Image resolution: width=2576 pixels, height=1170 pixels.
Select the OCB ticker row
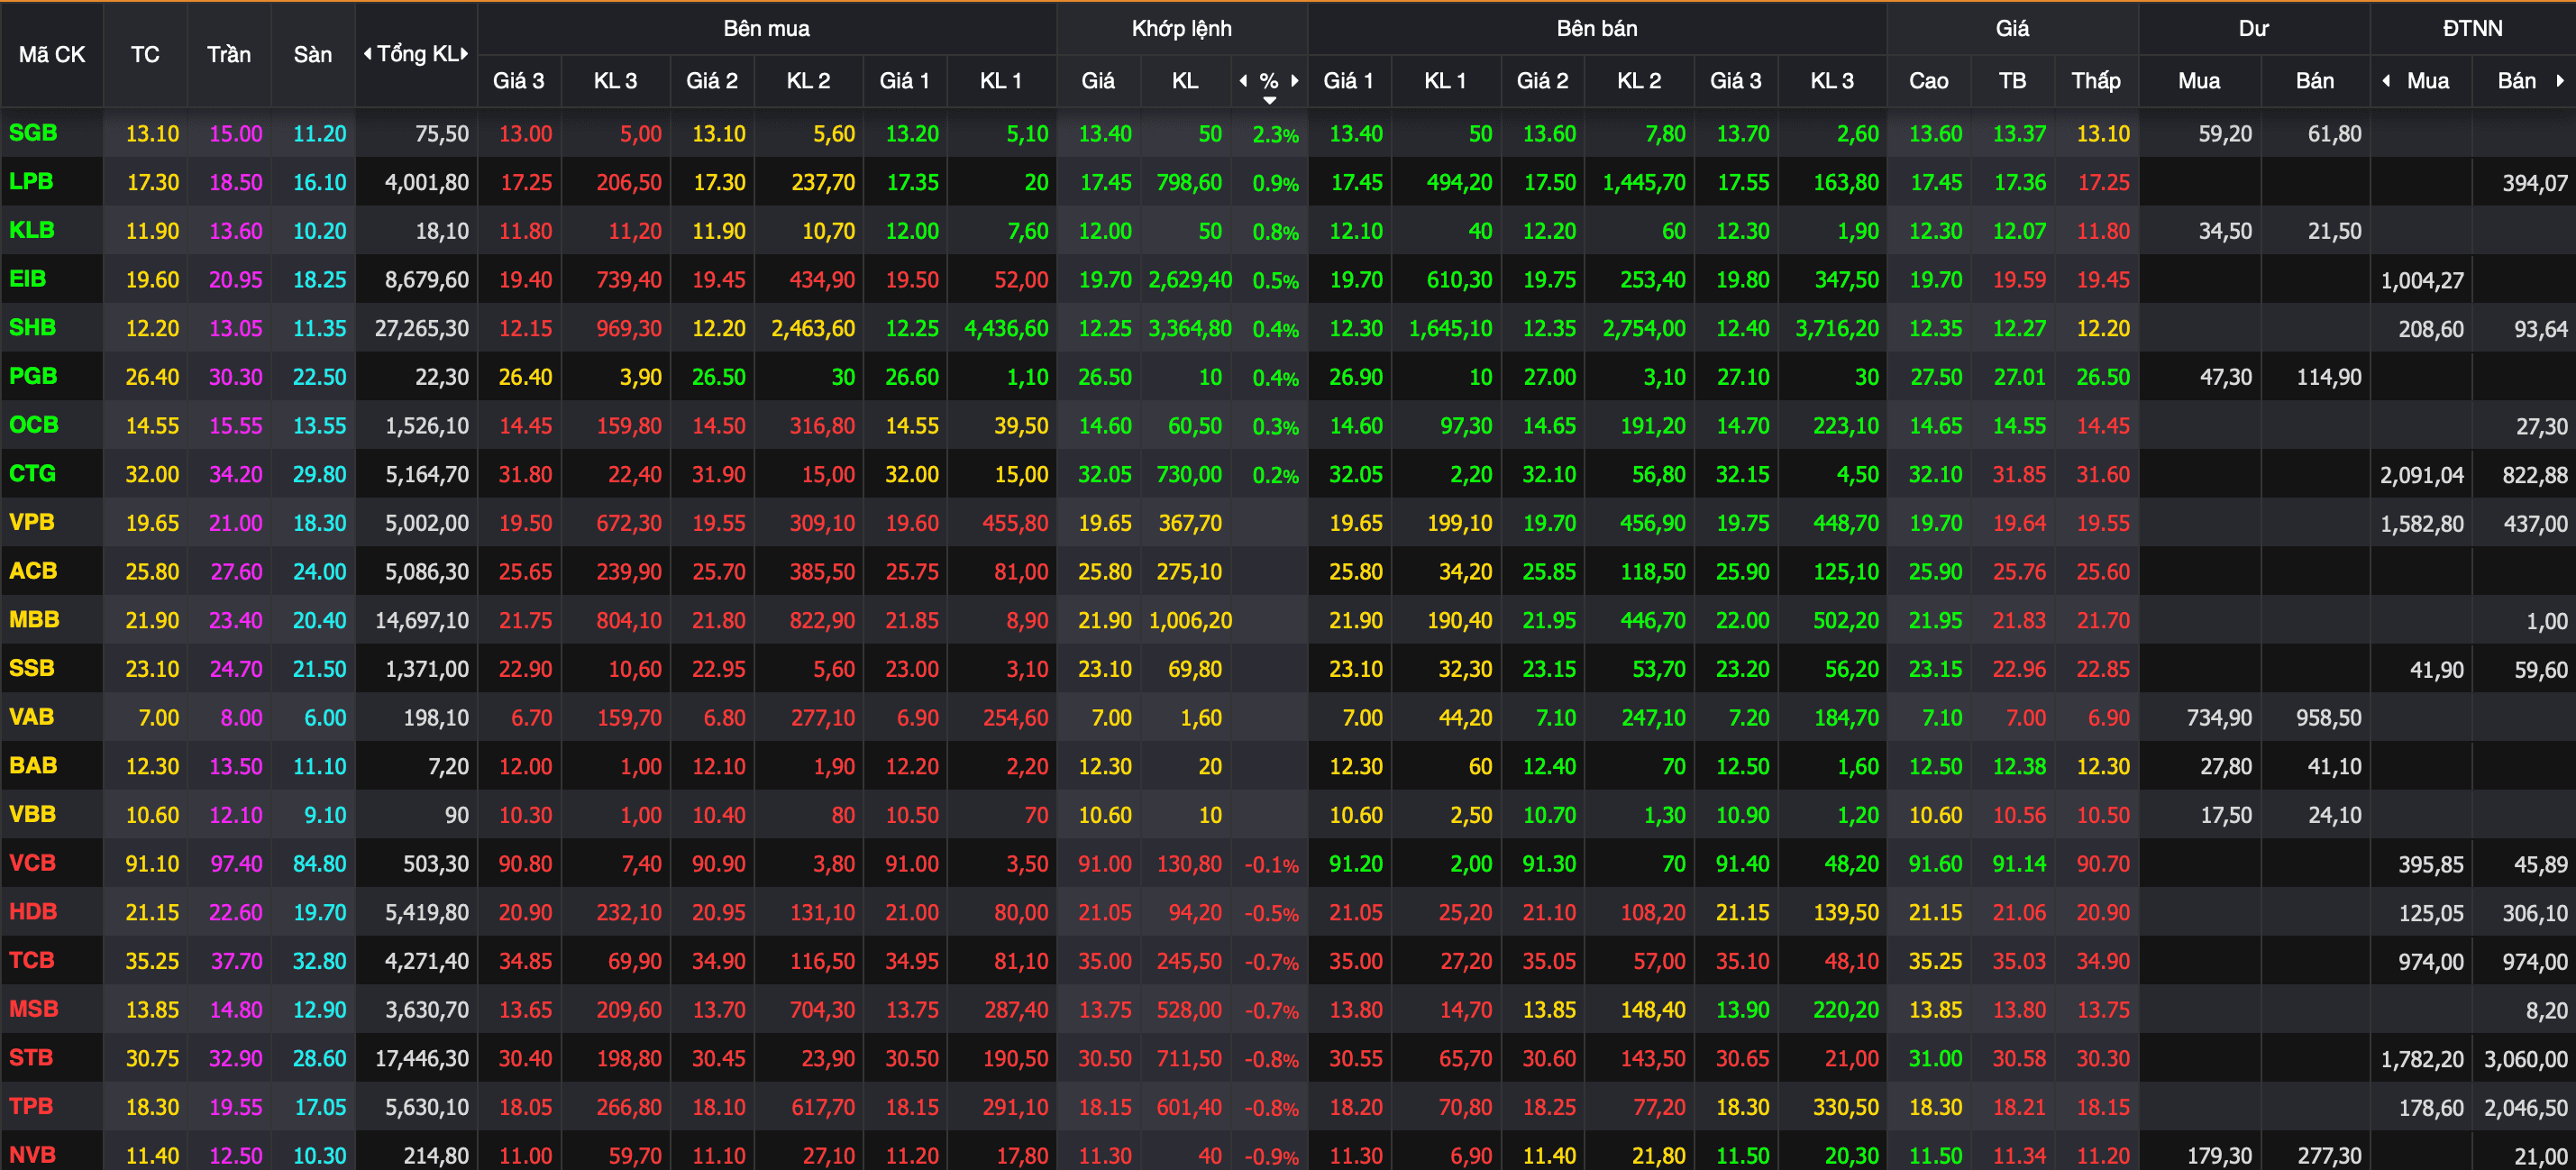tap(34, 425)
